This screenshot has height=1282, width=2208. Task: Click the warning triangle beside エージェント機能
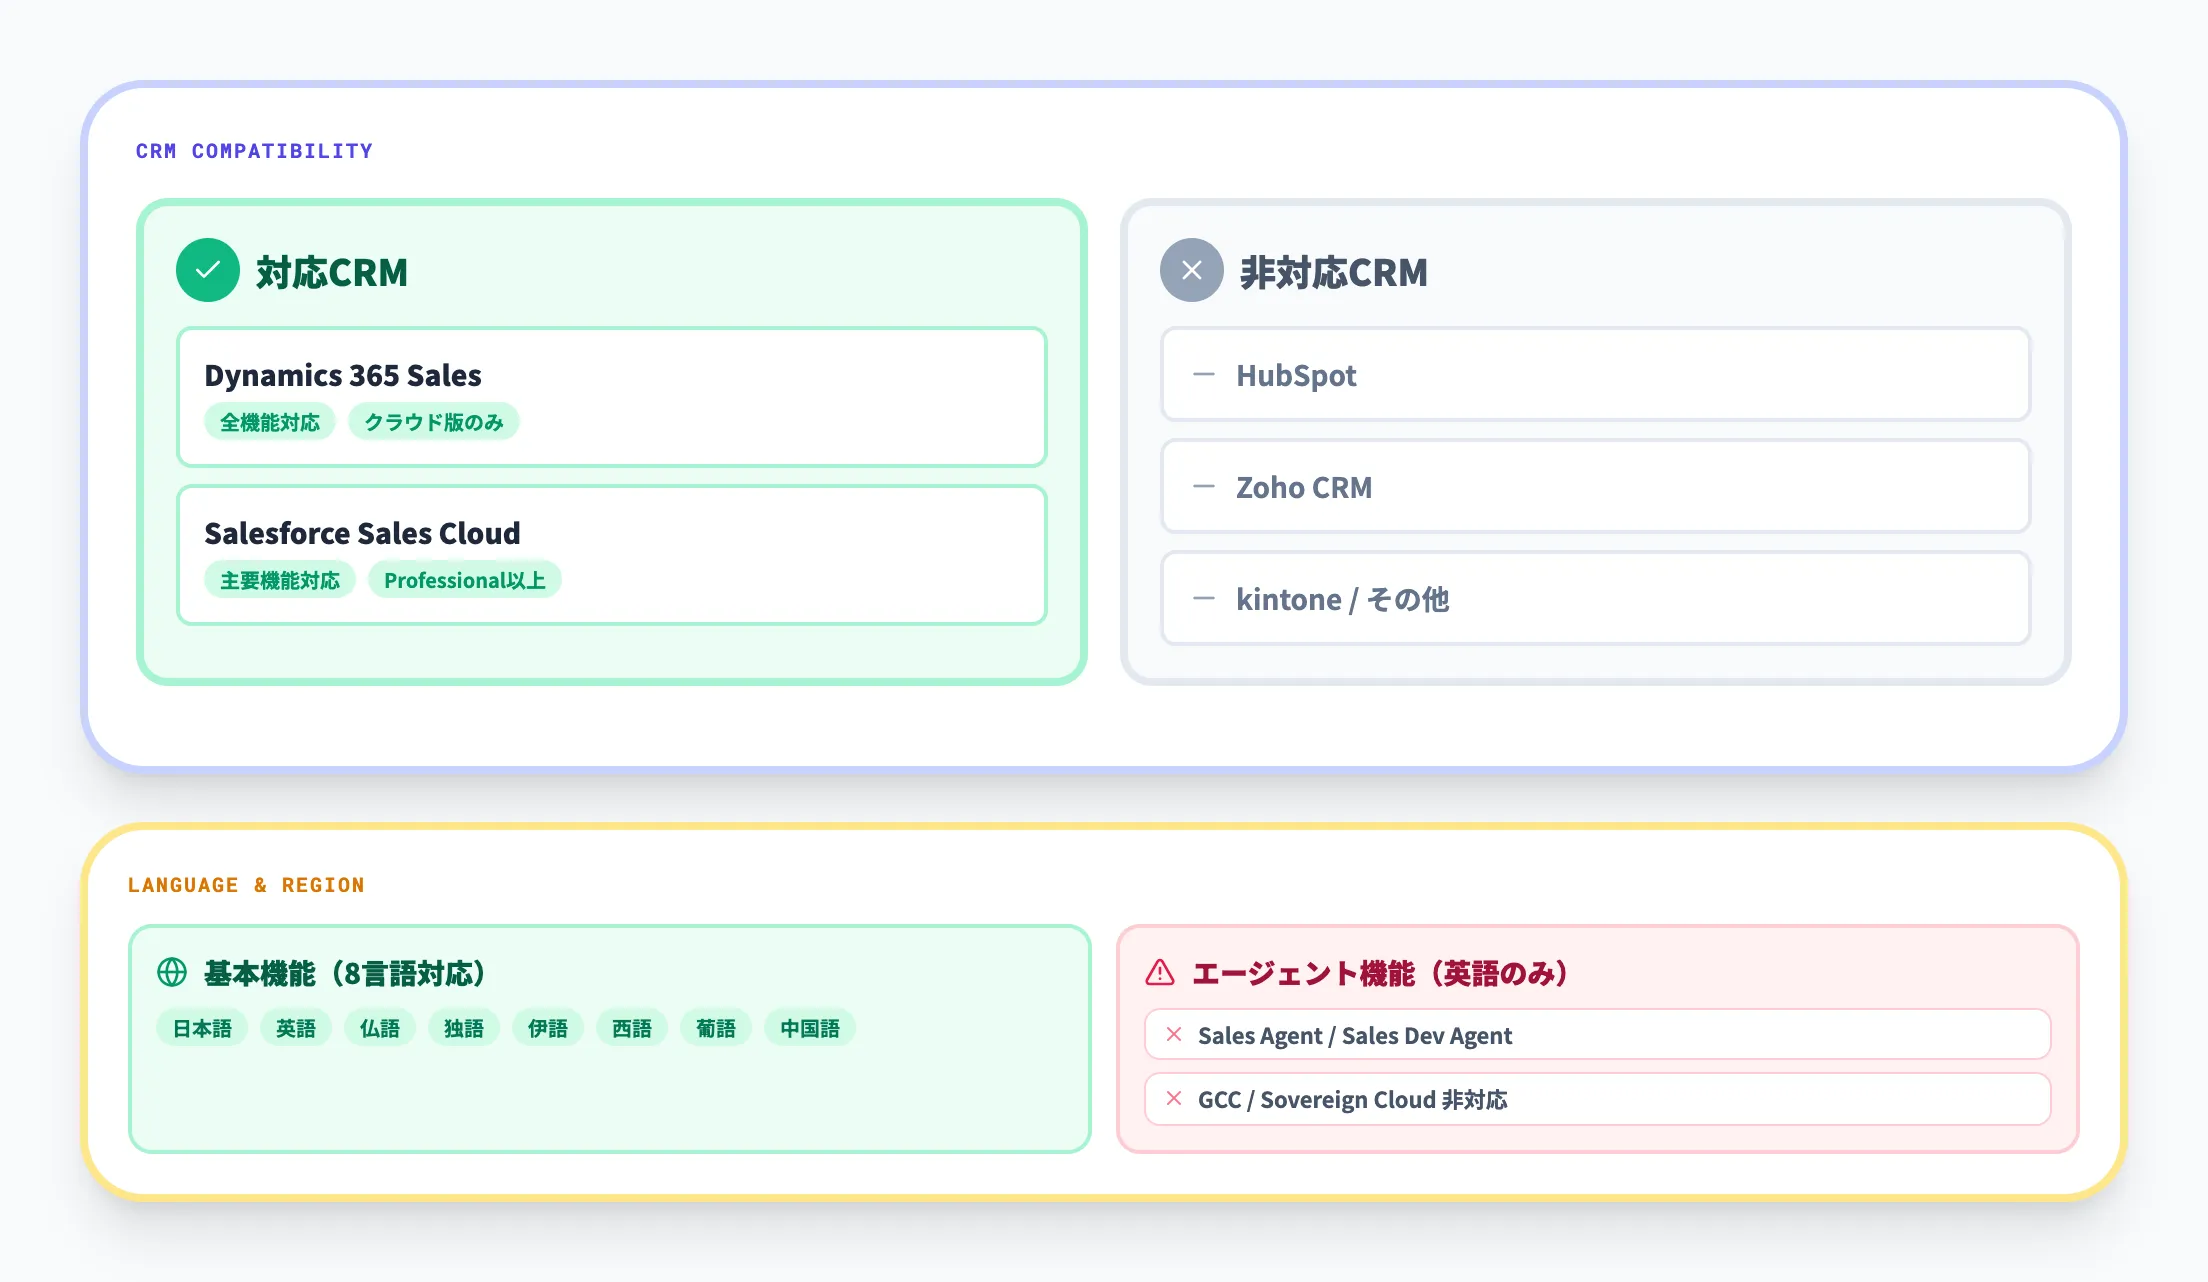[1160, 972]
